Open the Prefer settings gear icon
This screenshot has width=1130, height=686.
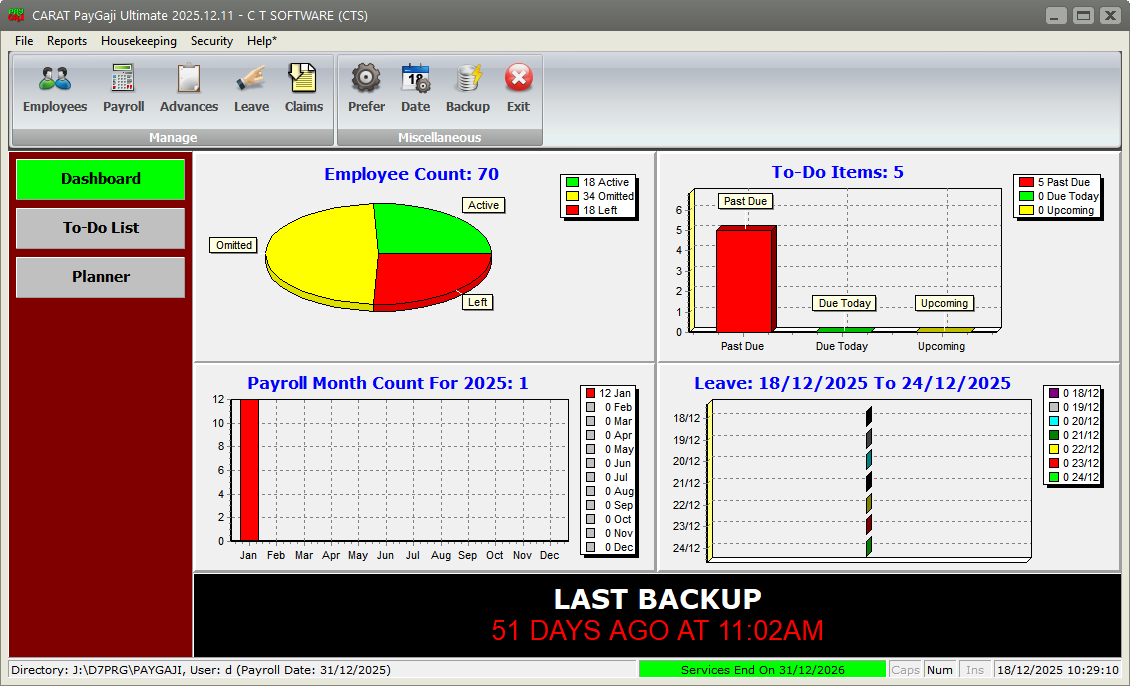(x=366, y=79)
